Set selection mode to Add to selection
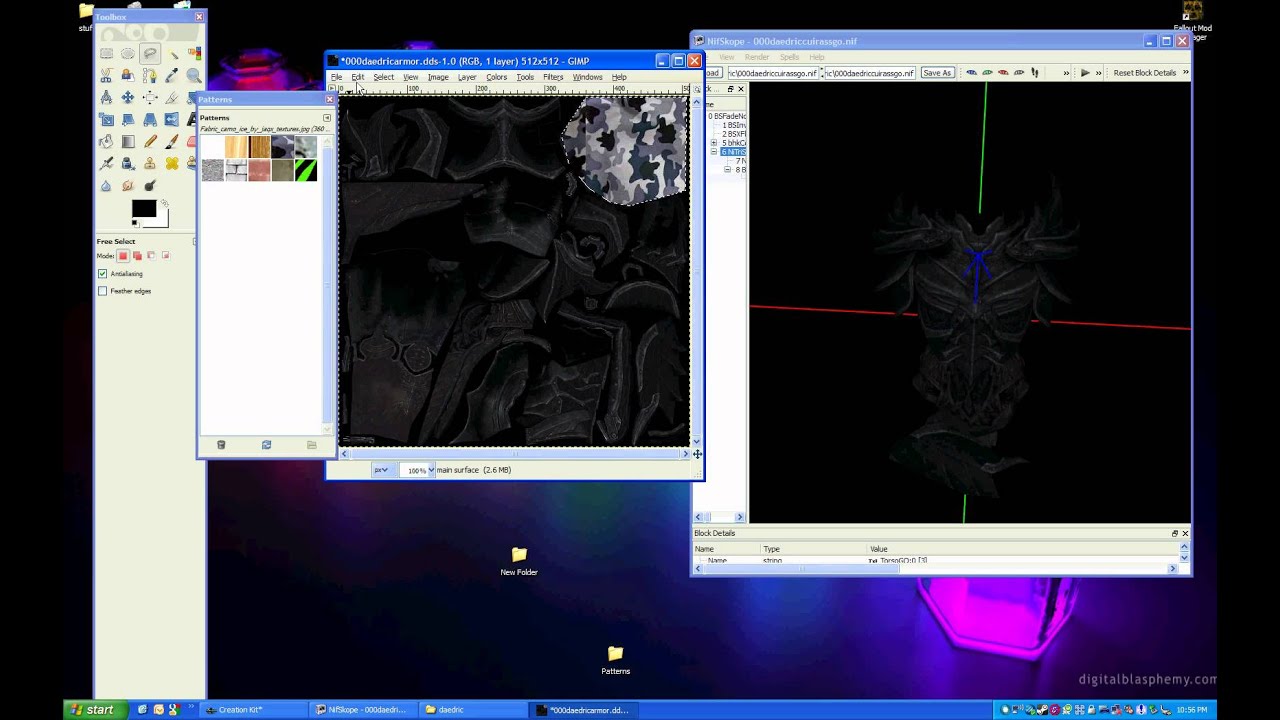1280x720 pixels. 138,256
